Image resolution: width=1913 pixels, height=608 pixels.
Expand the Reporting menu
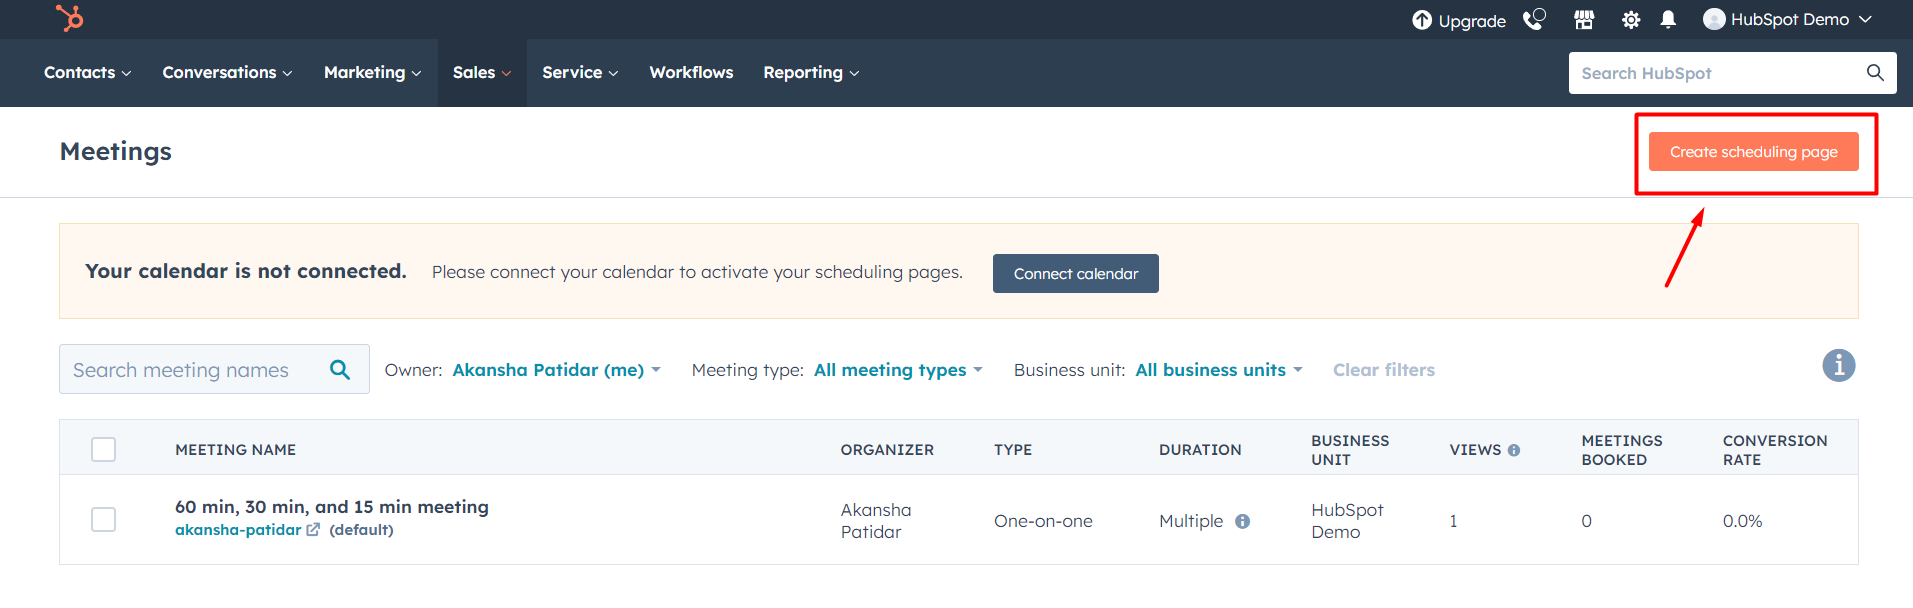(811, 72)
